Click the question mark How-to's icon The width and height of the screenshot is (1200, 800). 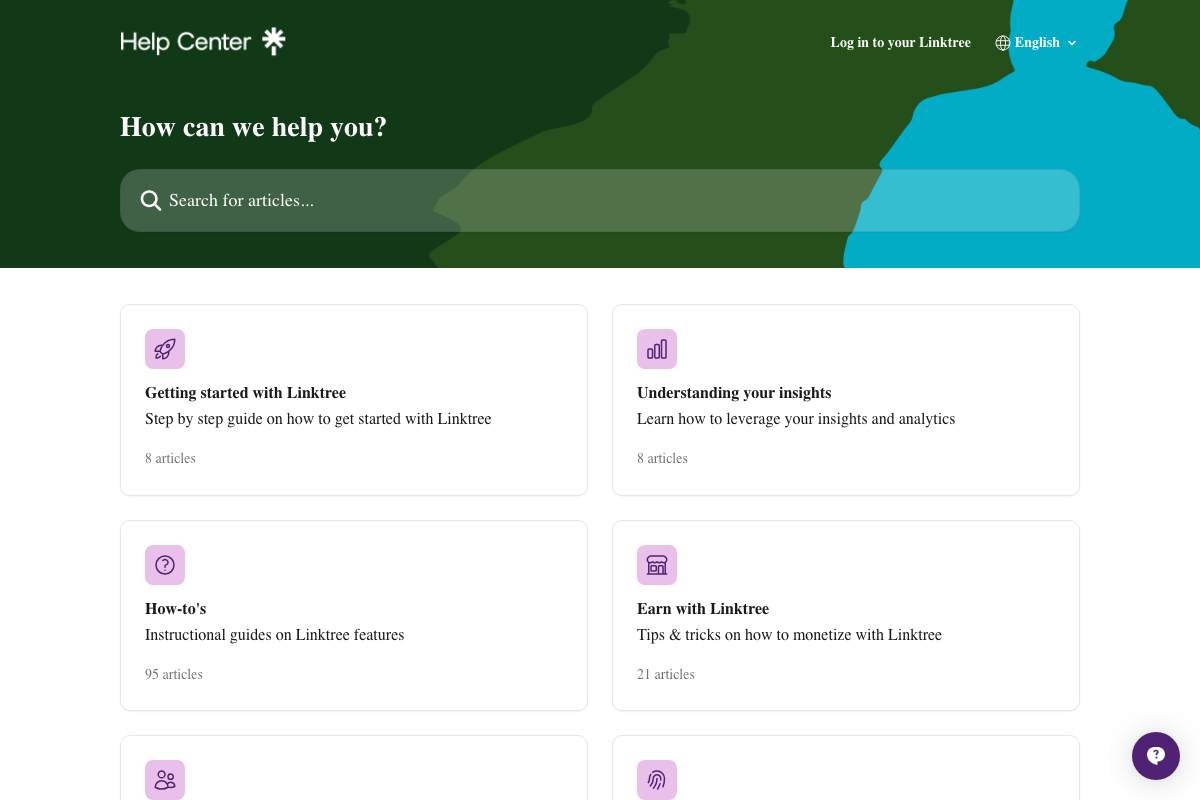(x=165, y=565)
